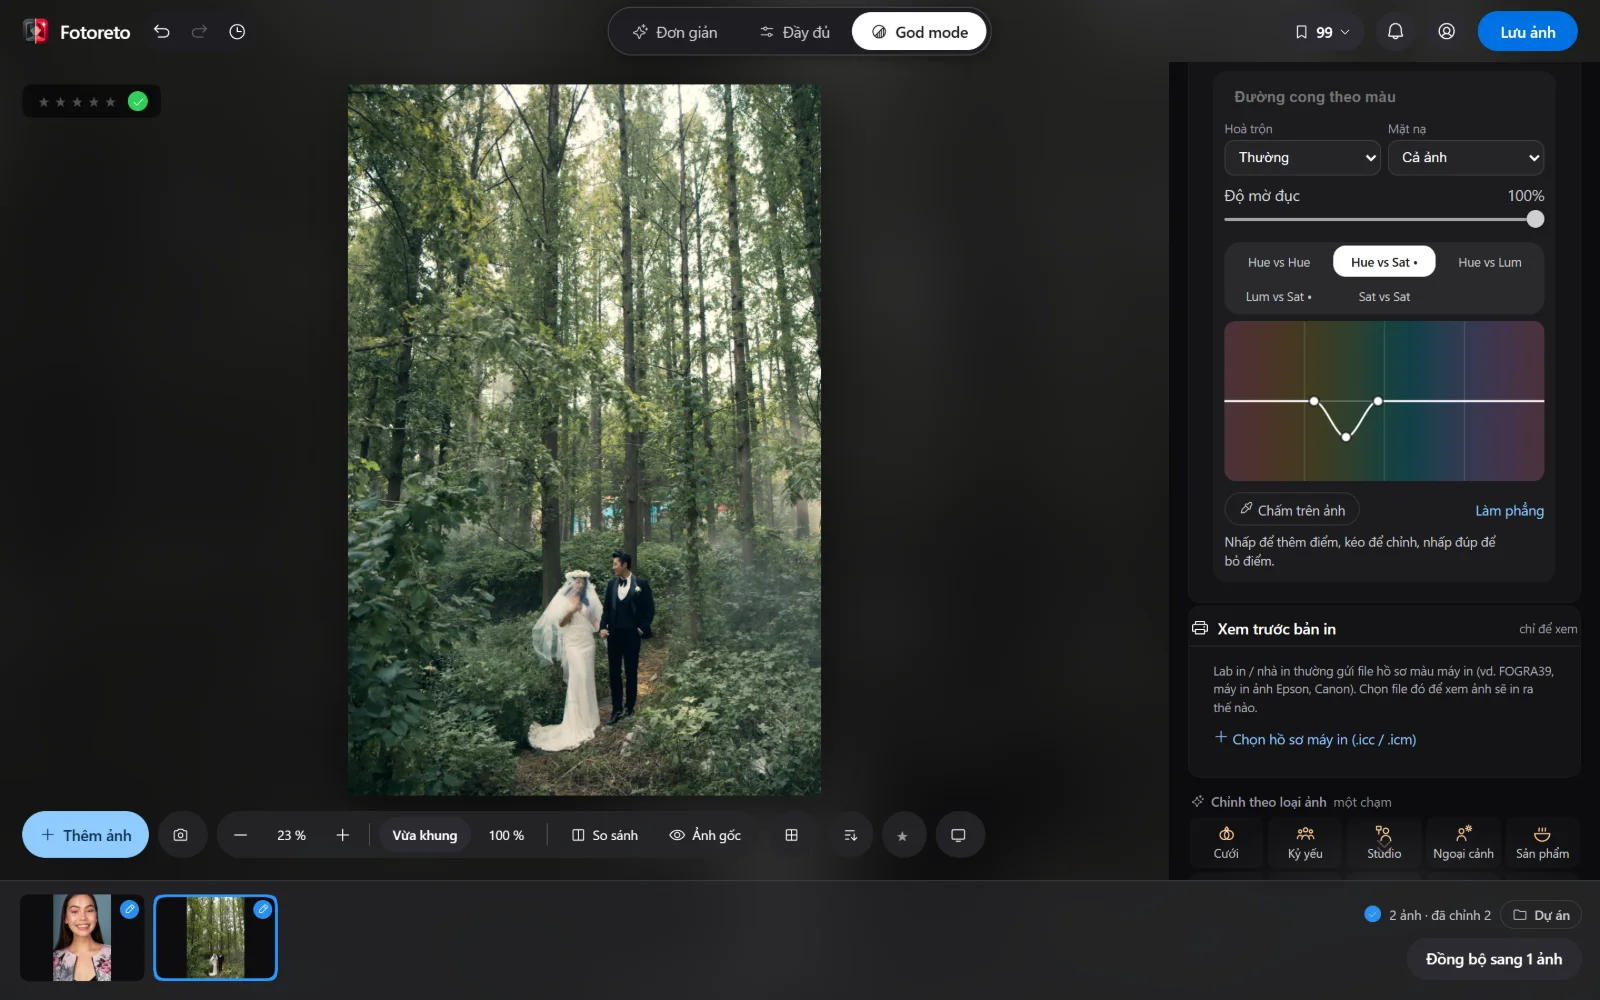Viewport: 1600px width, 1000px height.
Task: Expand the 99 bookmark dropdown
Action: (x=1322, y=32)
